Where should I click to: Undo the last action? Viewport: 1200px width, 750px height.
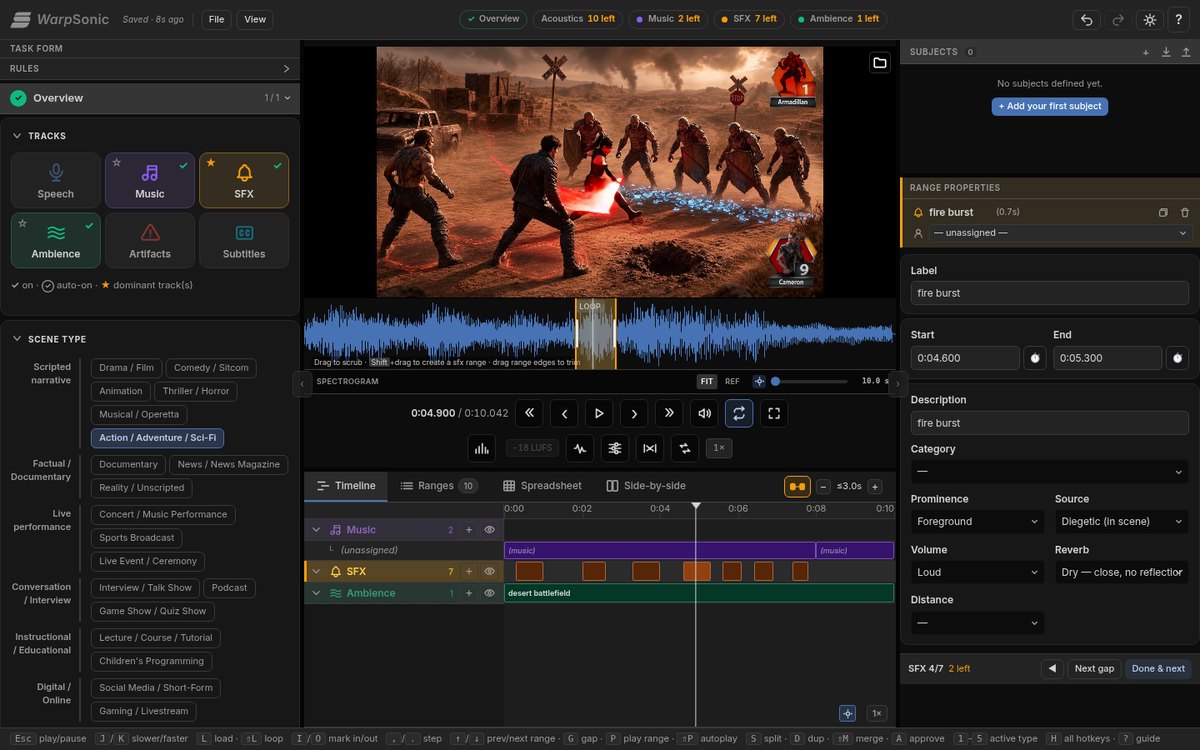coord(1086,19)
